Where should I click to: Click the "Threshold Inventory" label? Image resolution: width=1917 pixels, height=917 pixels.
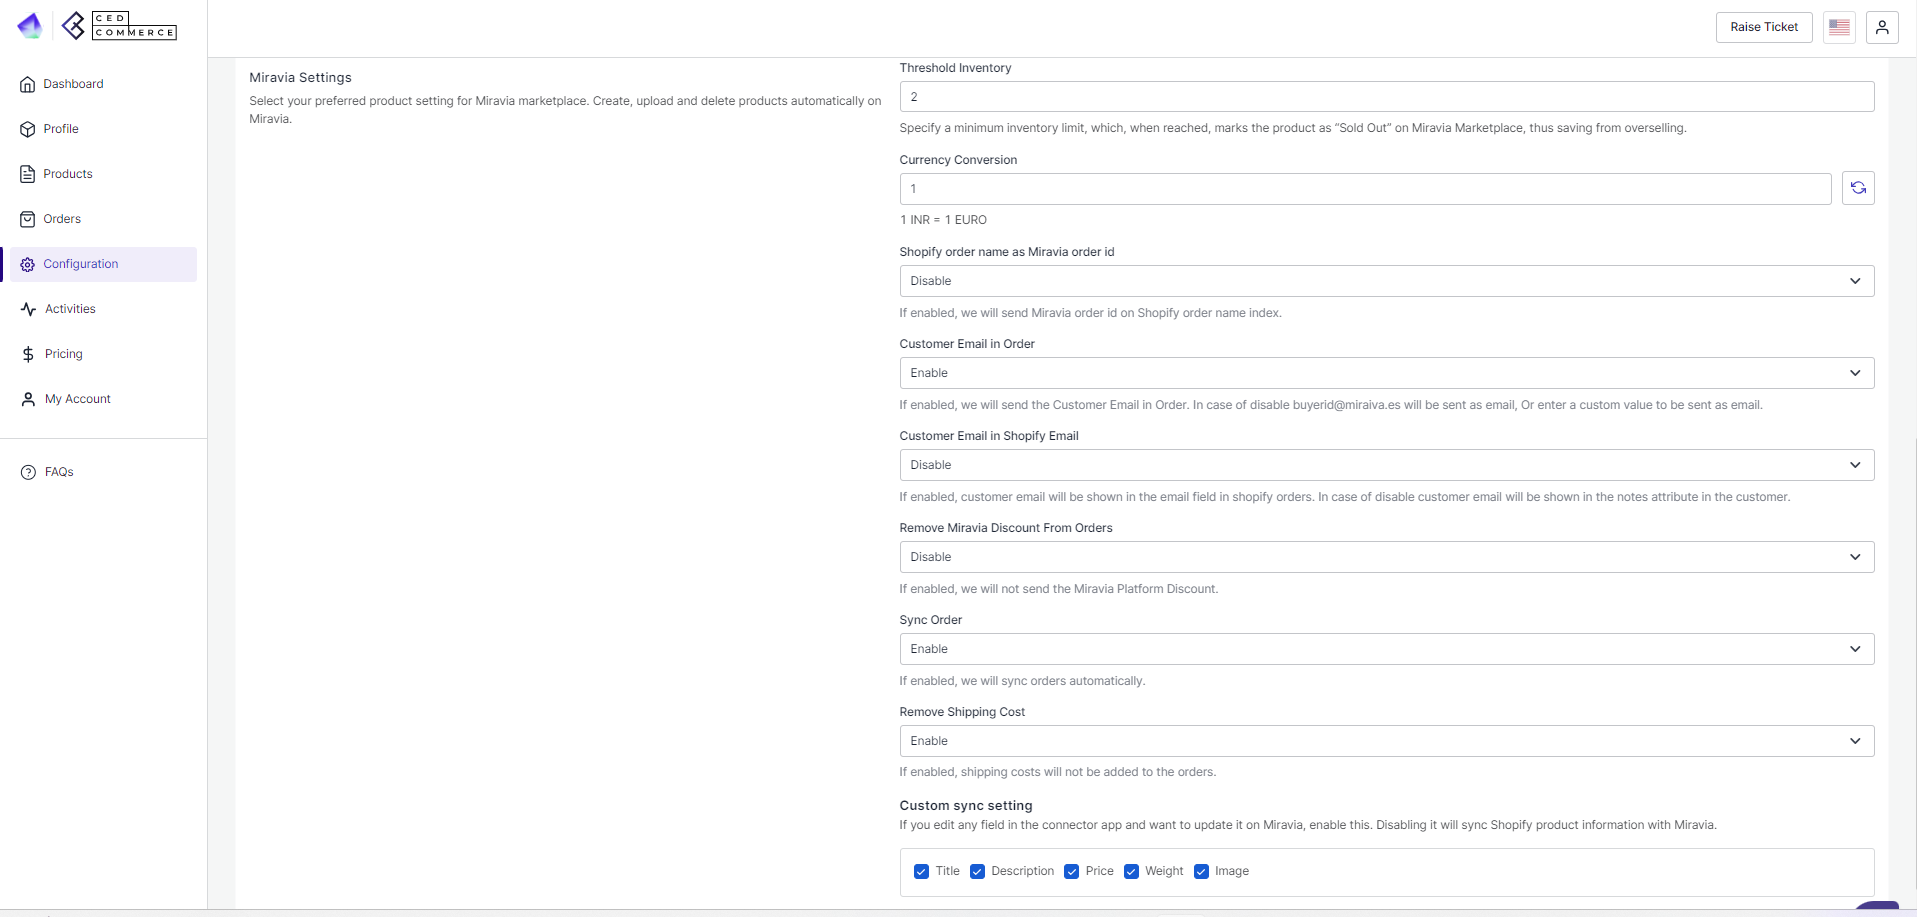click(x=955, y=68)
